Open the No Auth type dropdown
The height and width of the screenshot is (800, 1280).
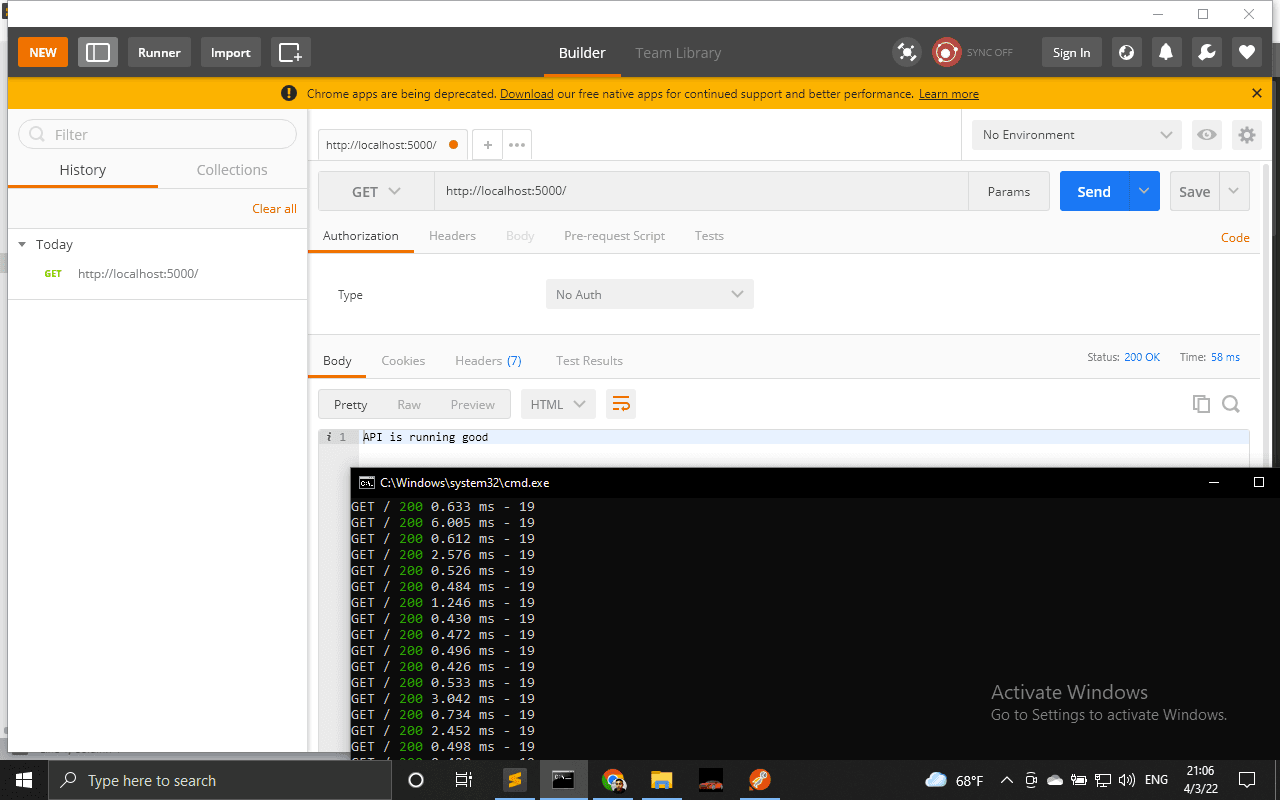[x=649, y=294]
